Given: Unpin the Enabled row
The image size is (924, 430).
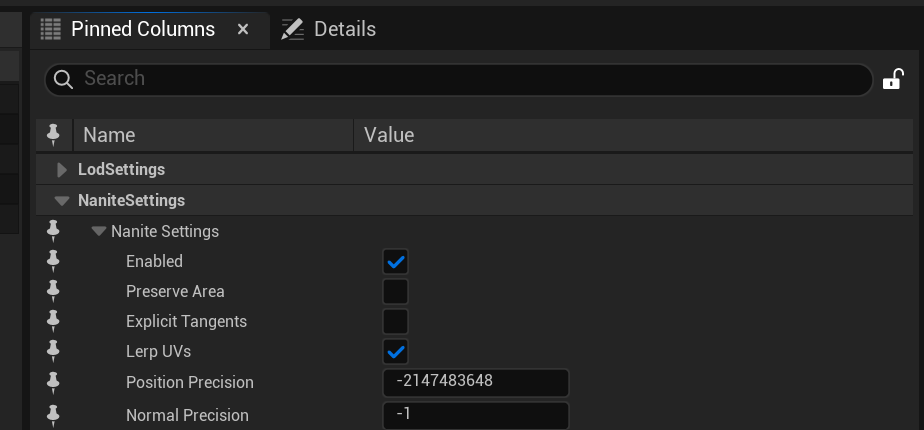Looking at the screenshot, I should pos(53,261).
